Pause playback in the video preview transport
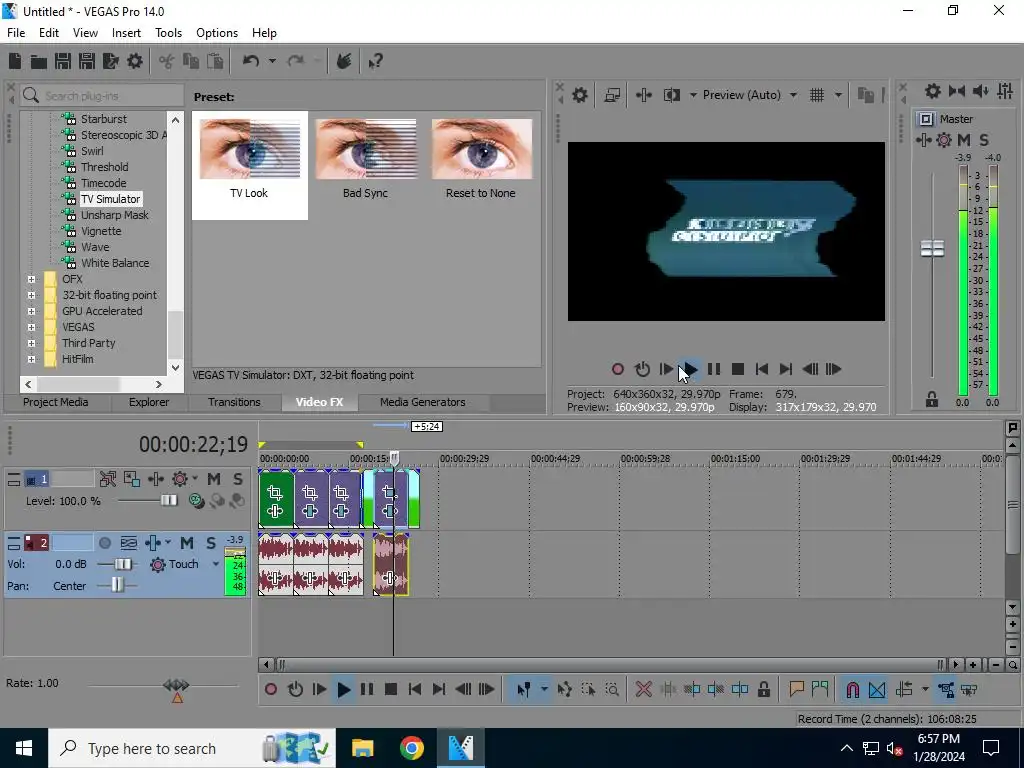The width and height of the screenshot is (1024, 768). (714, 370)
